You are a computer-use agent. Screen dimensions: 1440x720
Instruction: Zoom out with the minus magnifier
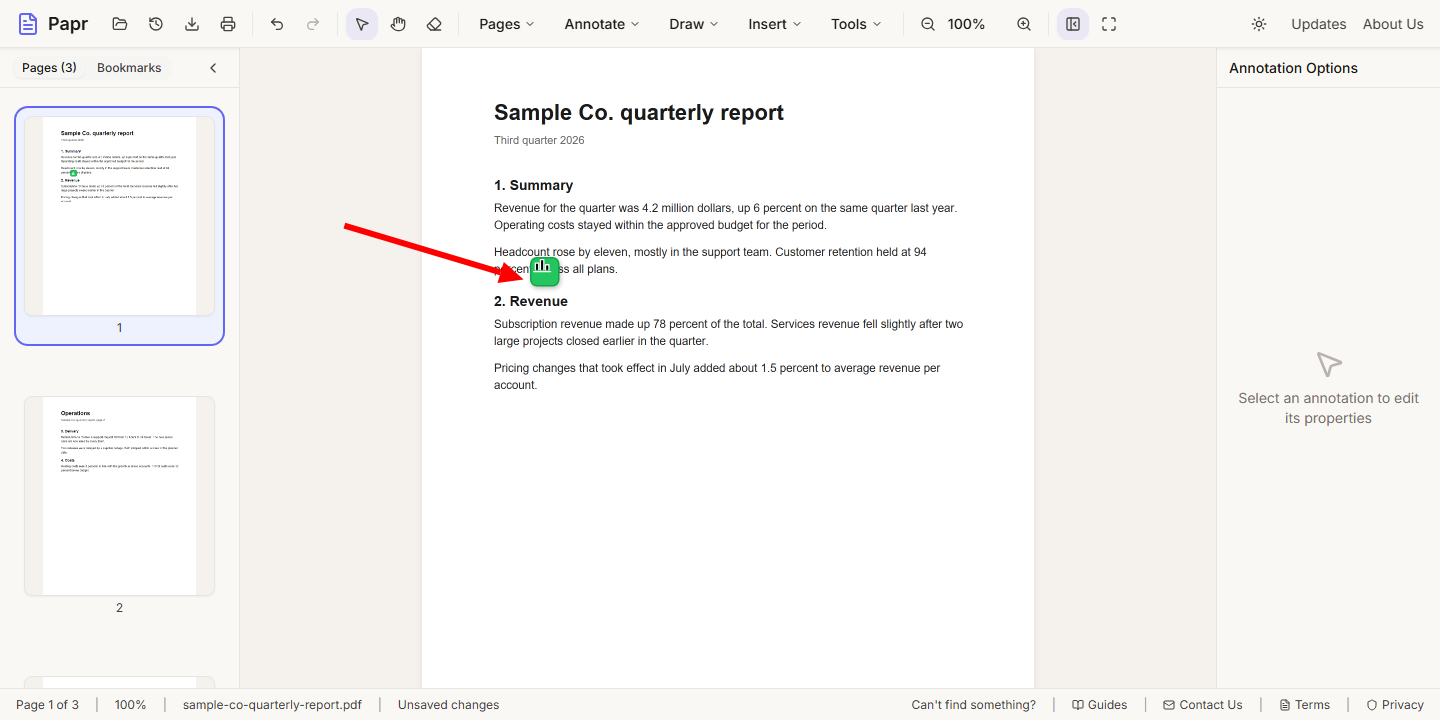click(x=928, y=24)
